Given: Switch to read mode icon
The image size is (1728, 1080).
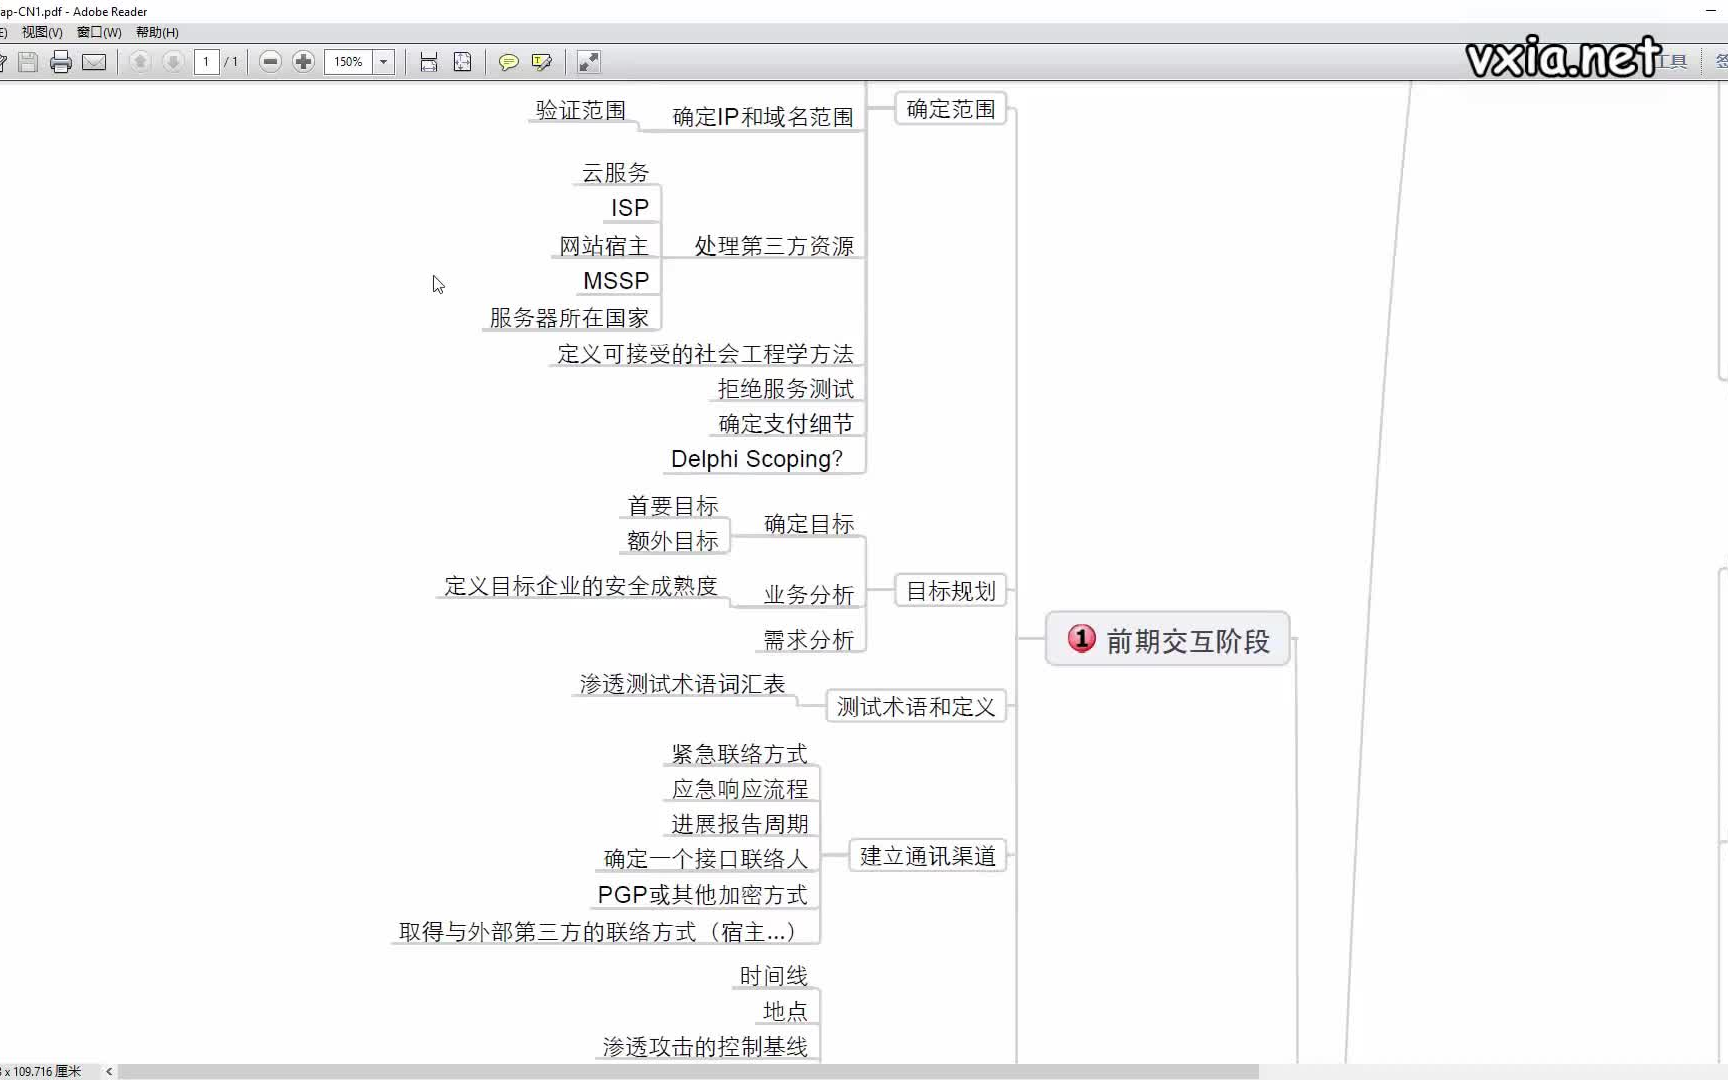Looking at the screenshot, I should 589,62.
